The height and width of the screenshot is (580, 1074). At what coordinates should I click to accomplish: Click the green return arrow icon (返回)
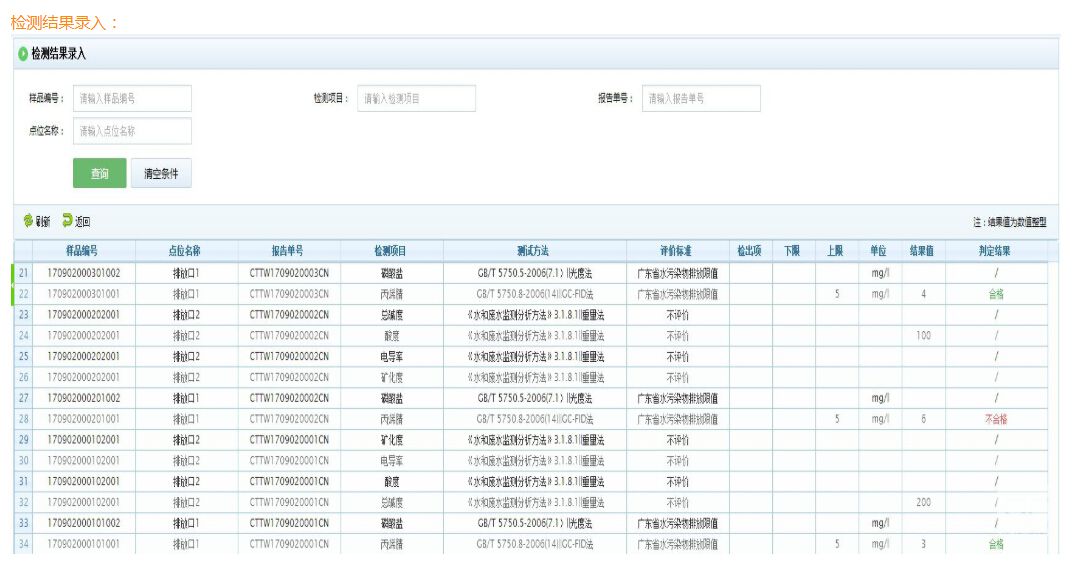[68, 221]
